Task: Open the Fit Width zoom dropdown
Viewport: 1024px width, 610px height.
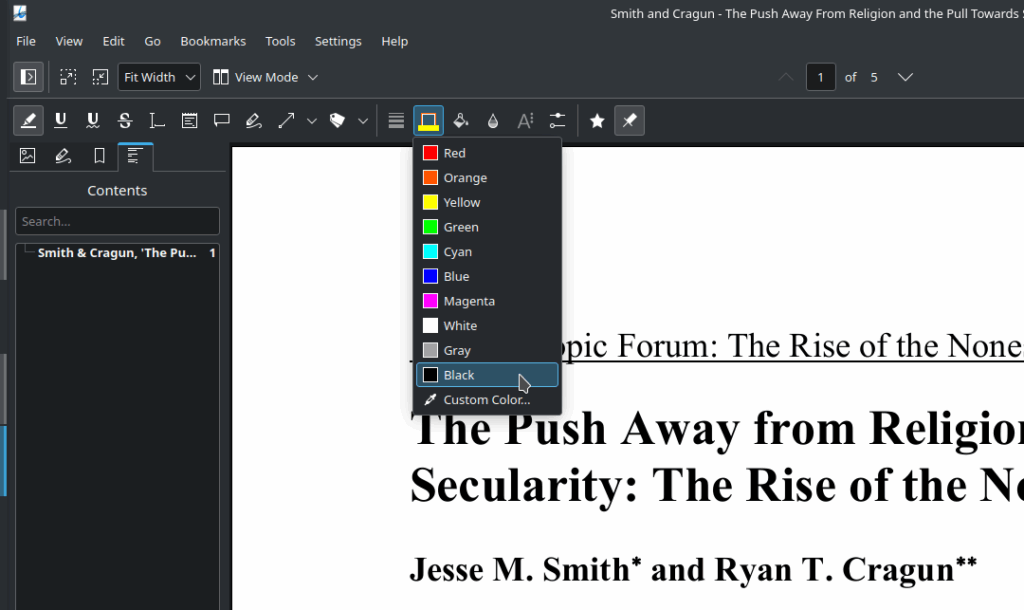Action: pos(159,77)
